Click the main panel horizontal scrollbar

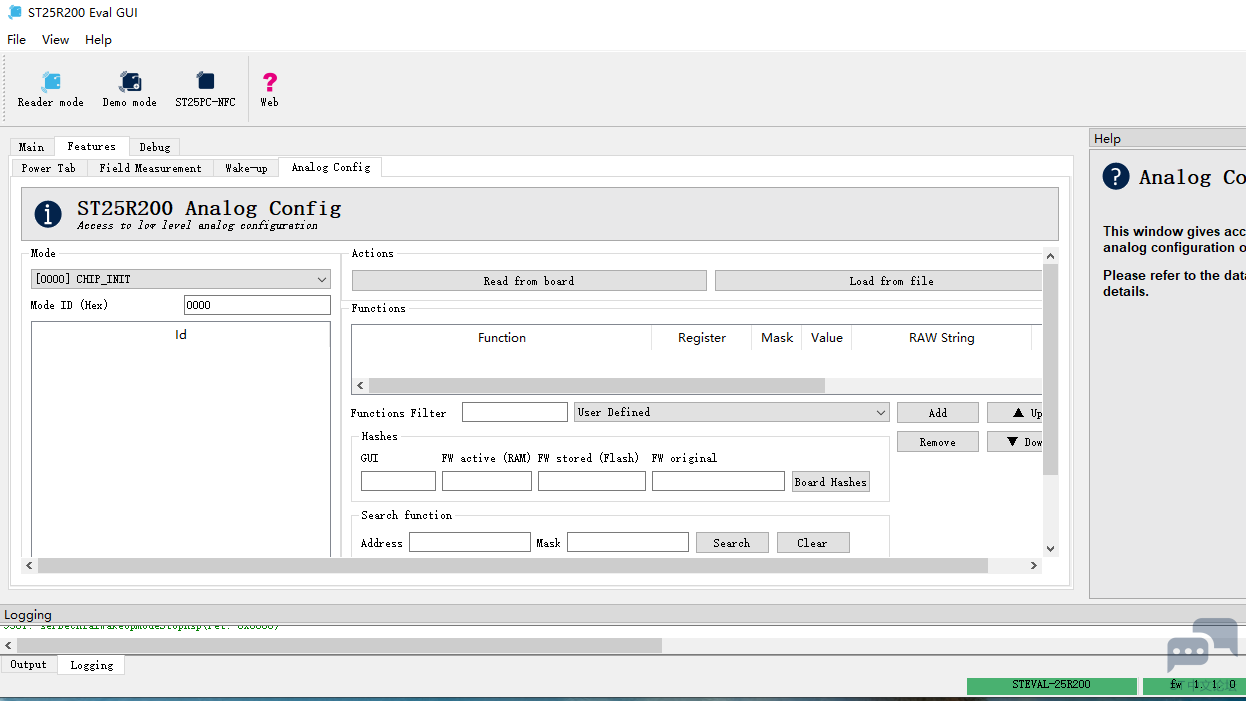click(x=512, y=566)
